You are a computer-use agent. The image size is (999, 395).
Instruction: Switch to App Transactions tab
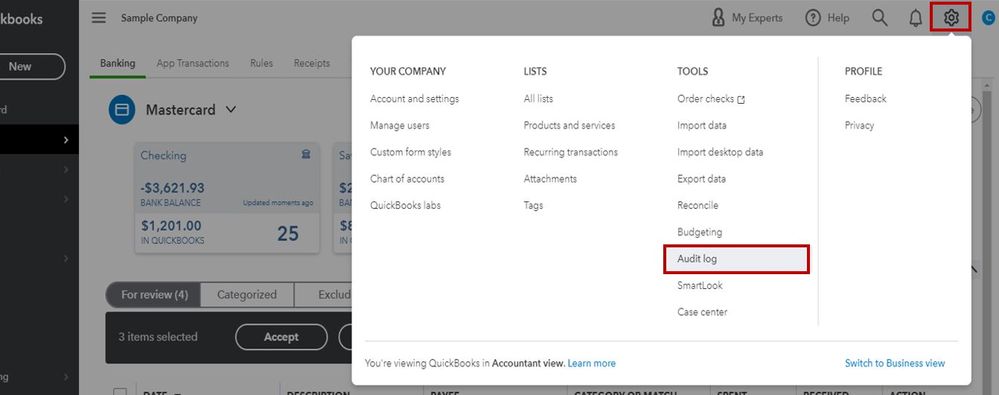[x=192, y=63]
